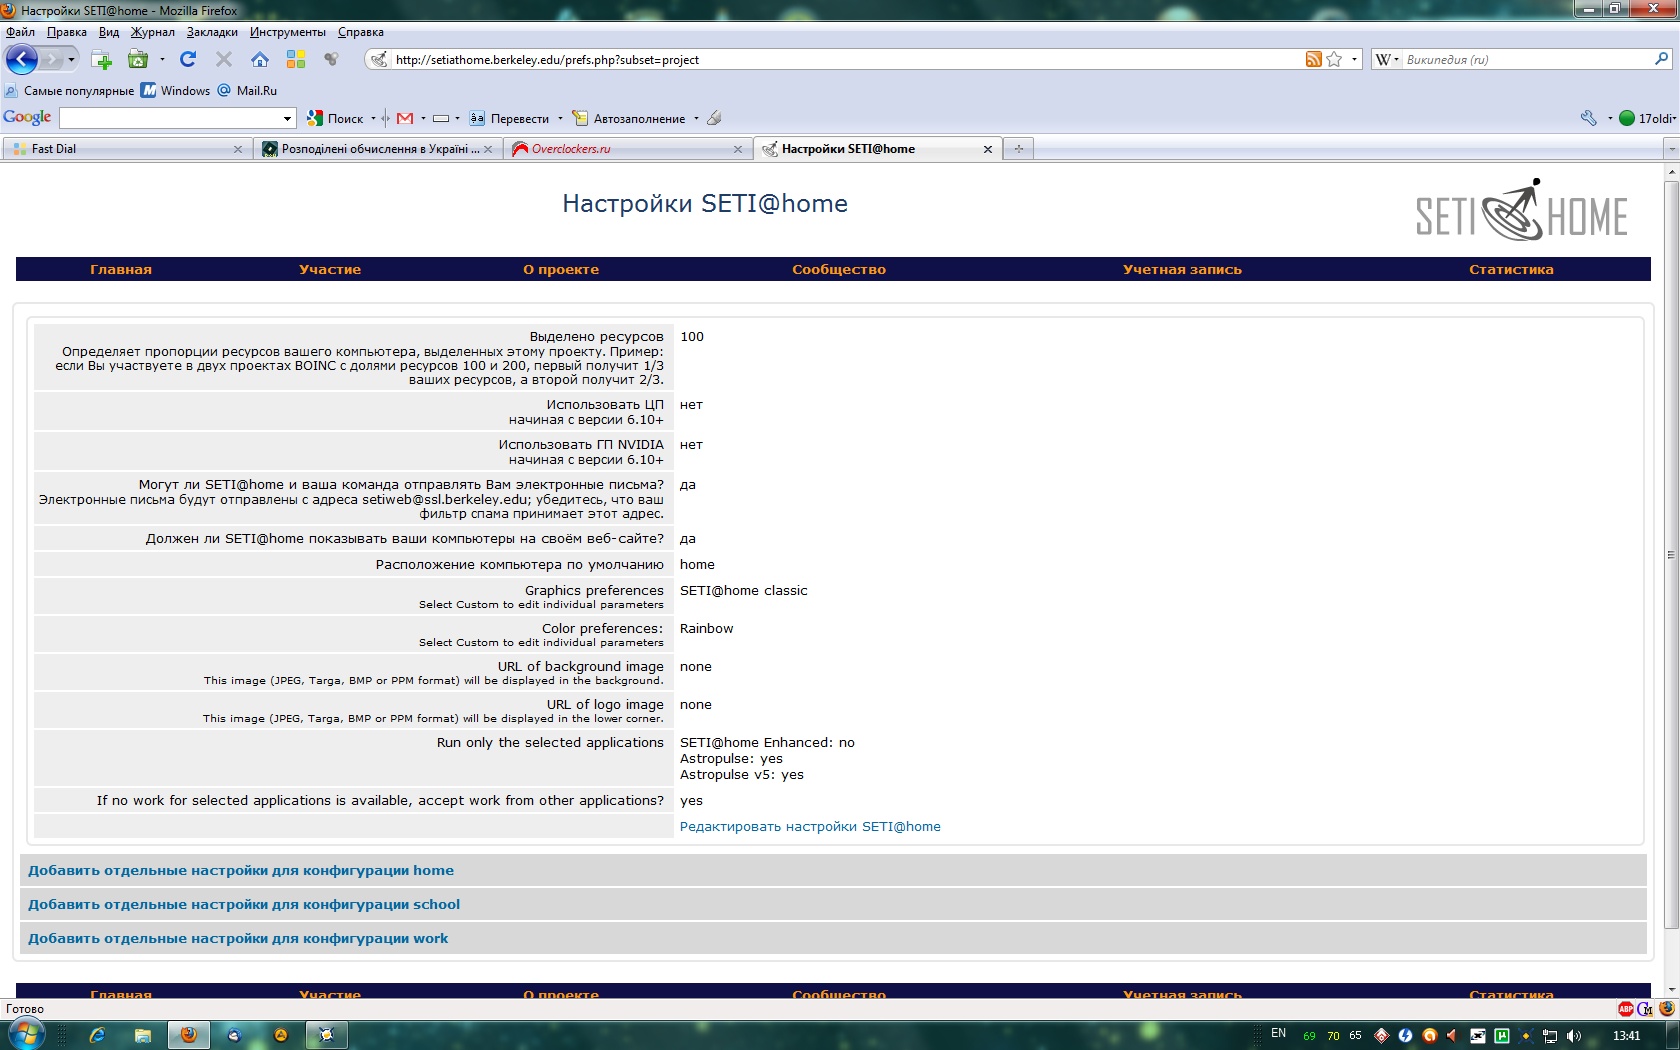The height and width of the screenshot is (1050, 1680).
Task: Click the SETI@home logo image
Action: click(x=1522, y=211)
